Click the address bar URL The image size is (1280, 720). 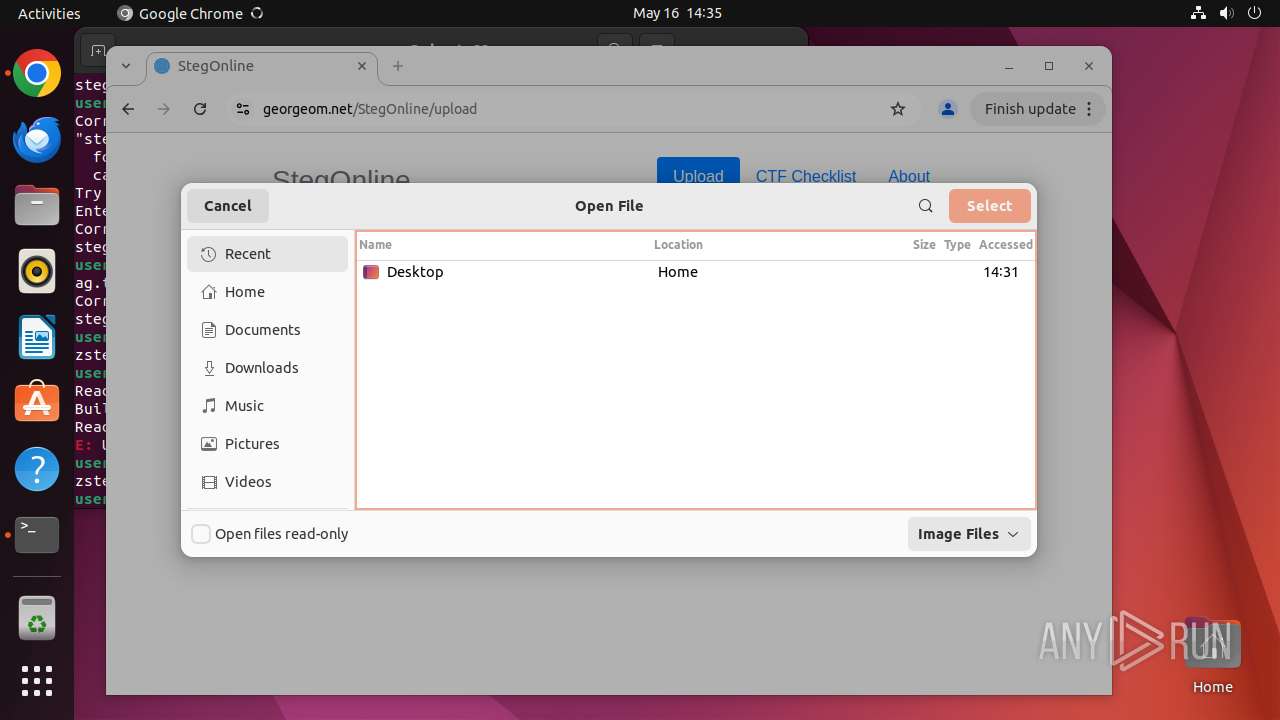(370, 109)
